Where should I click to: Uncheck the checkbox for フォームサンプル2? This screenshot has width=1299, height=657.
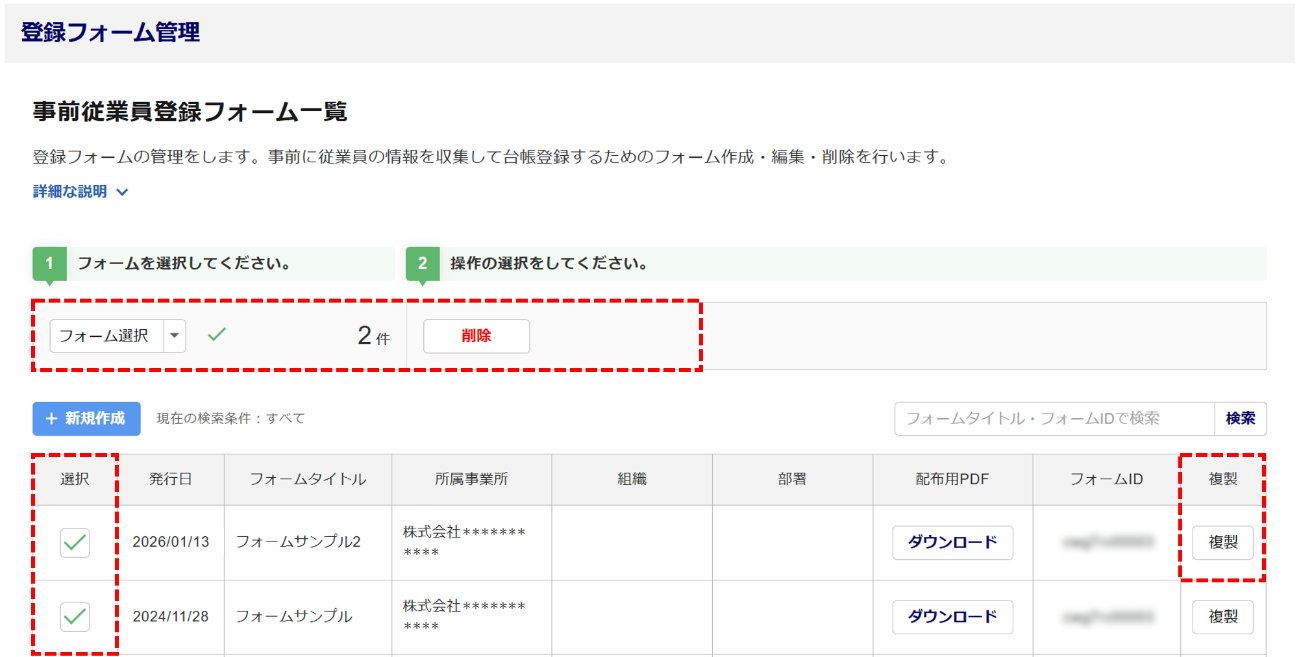coord(75,543)
